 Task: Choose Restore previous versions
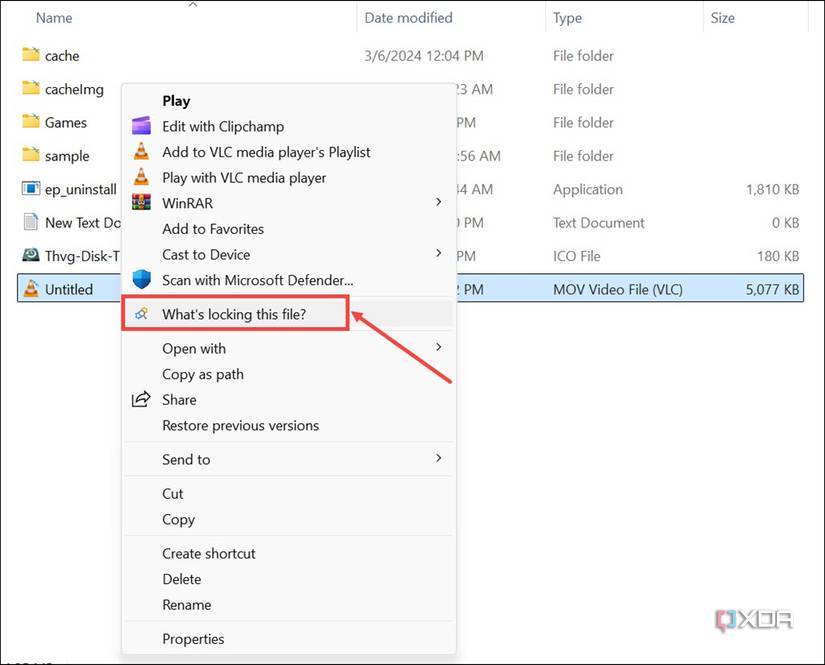(241, 425)
